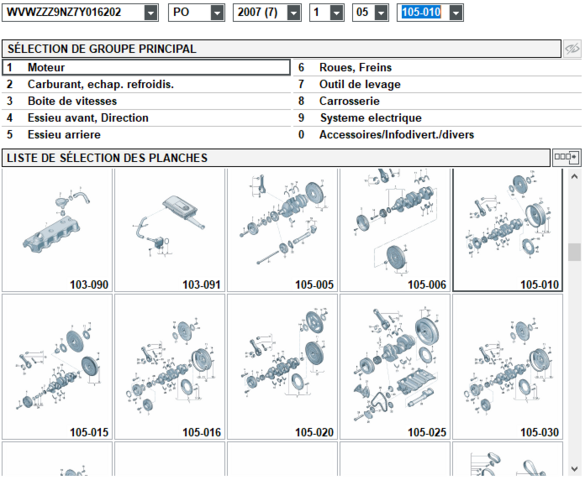The height and width of the screenshot is (480, 585).
Task: Open the subgroup 05 dropdown arrow
Action: tap(381, 13)
